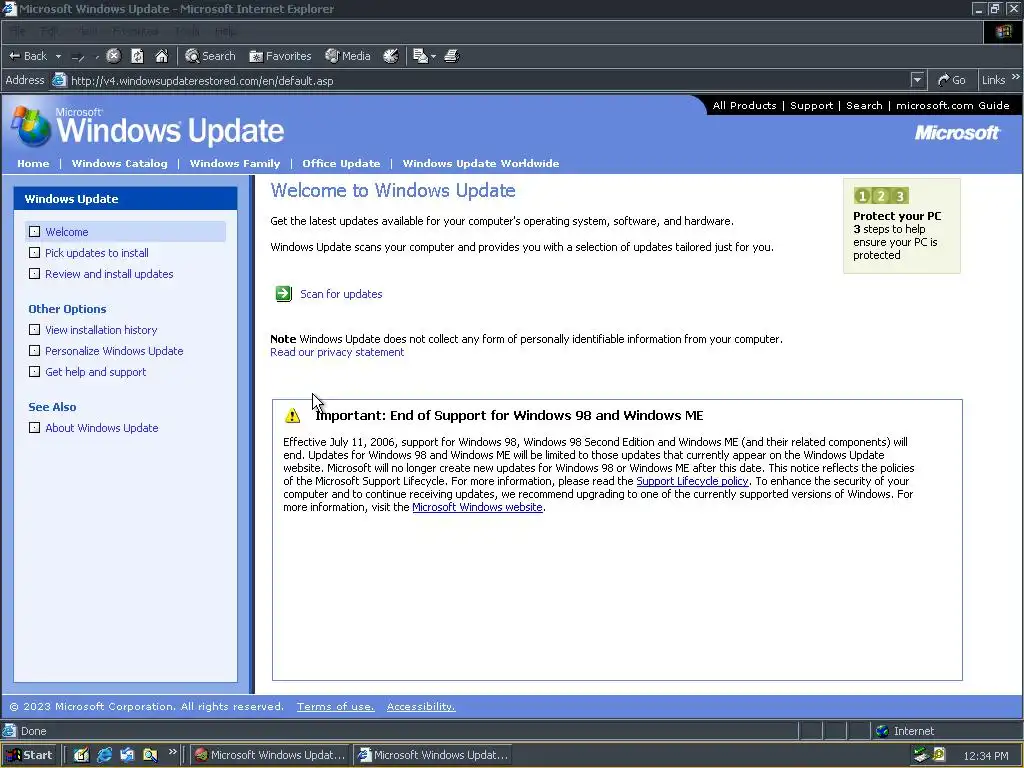Click the Scan for updates link
The width and height of the screenshot is (1024, 768).
pos(341,294)
